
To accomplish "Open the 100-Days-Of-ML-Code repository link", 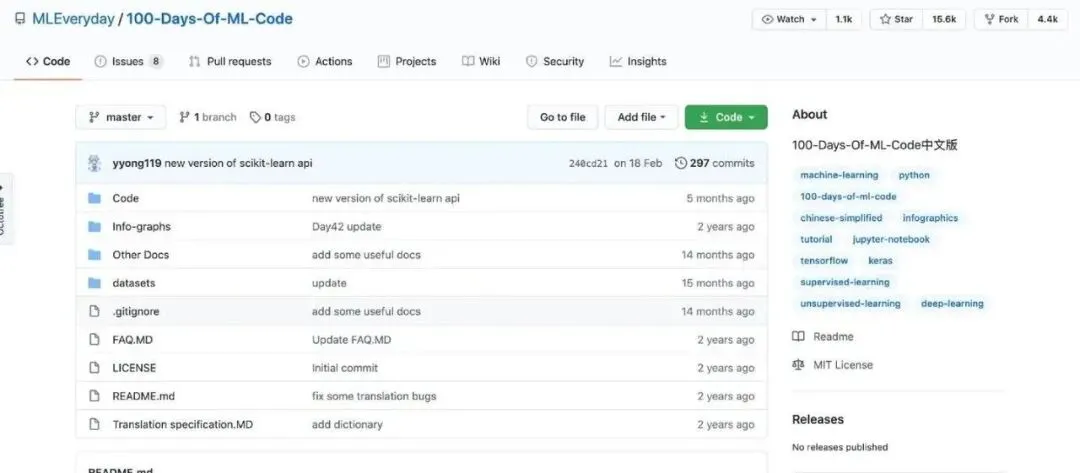I will point(209,19).
